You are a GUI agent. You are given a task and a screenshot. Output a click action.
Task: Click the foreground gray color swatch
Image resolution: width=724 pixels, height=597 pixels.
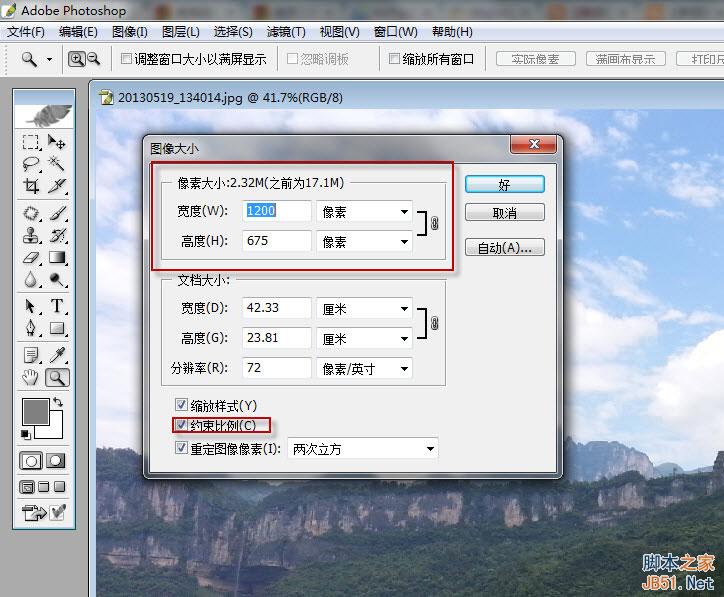coord(36,411)
